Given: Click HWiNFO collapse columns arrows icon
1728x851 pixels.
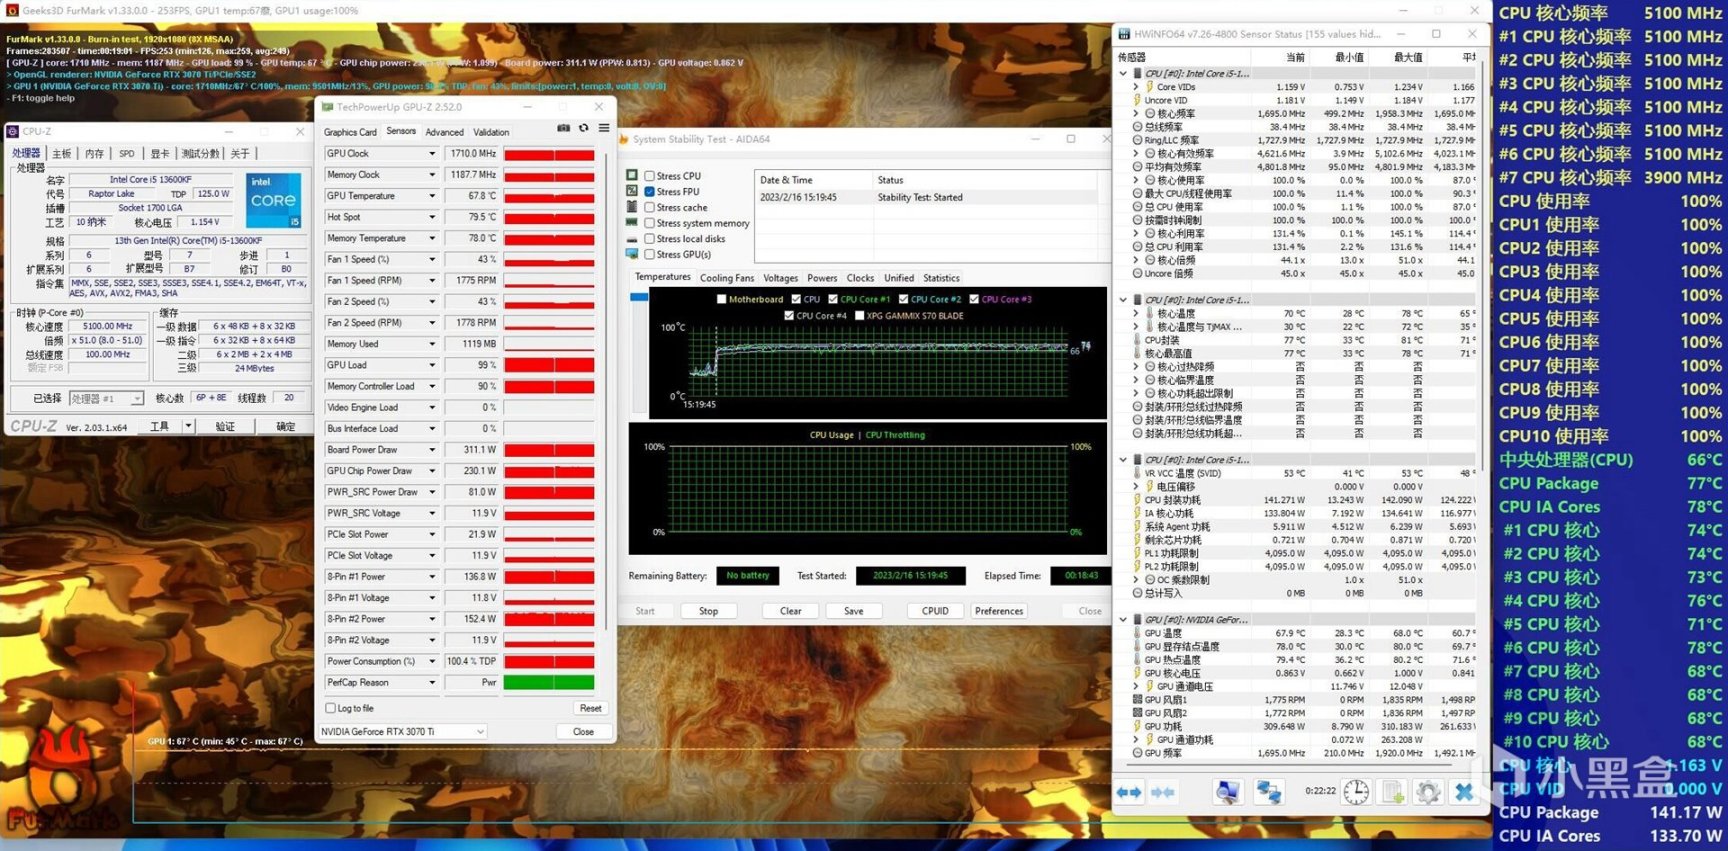Looking at the screenshot, I should point(1163,792).
